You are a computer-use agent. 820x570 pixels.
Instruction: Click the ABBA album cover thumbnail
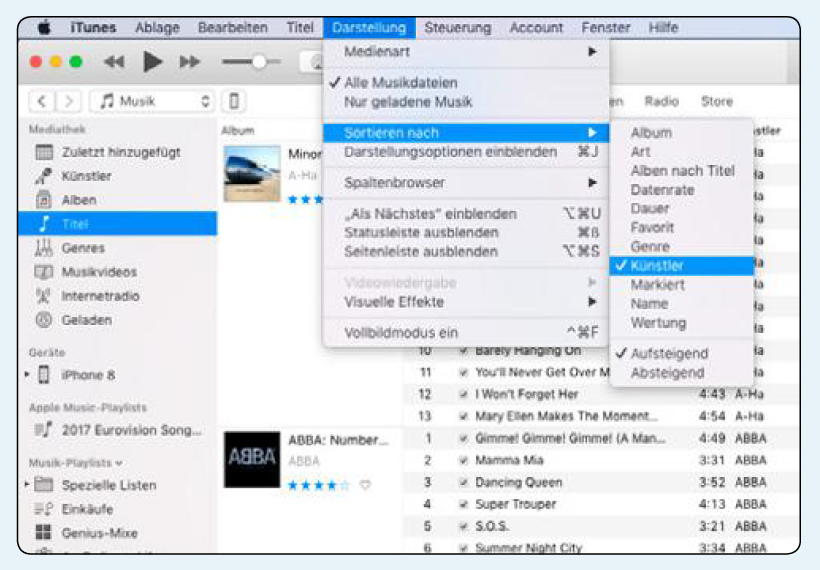click(x=252, y=460)
